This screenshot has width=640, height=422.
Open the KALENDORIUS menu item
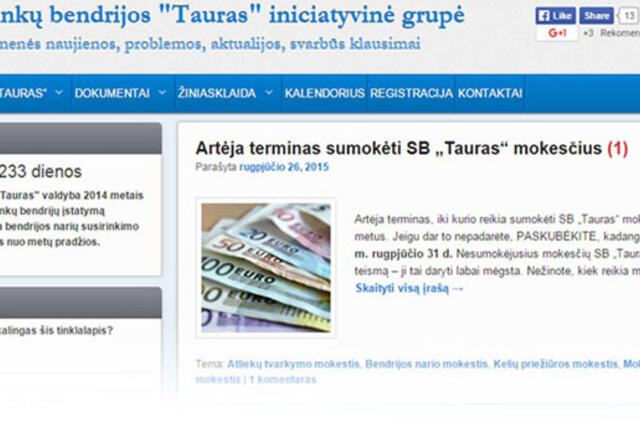324,93
